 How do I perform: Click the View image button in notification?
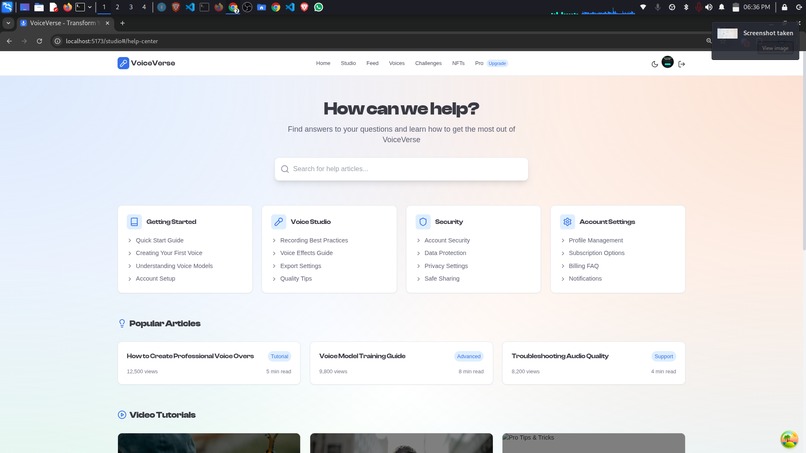(x=775, y=48)
